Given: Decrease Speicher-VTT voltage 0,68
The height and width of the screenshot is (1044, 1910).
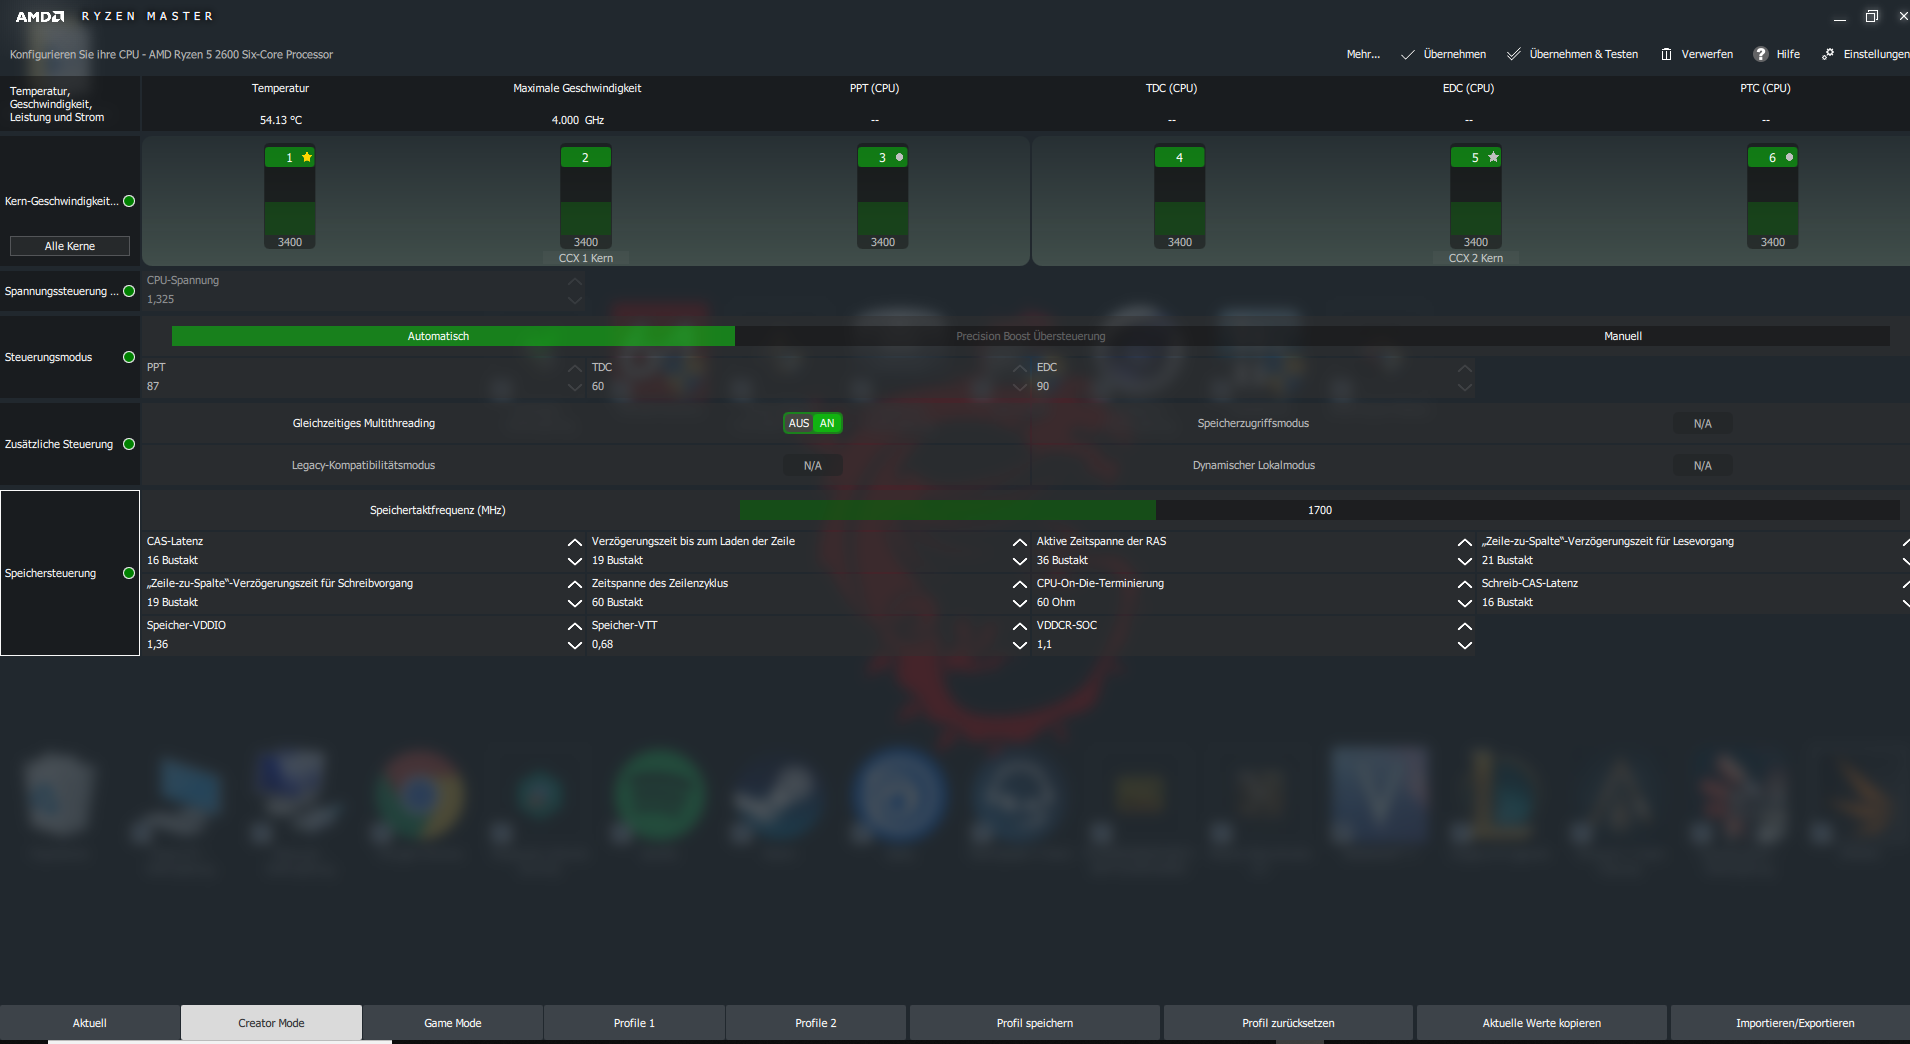Looking at the screenshot, I should click(x=1020, y=645).
